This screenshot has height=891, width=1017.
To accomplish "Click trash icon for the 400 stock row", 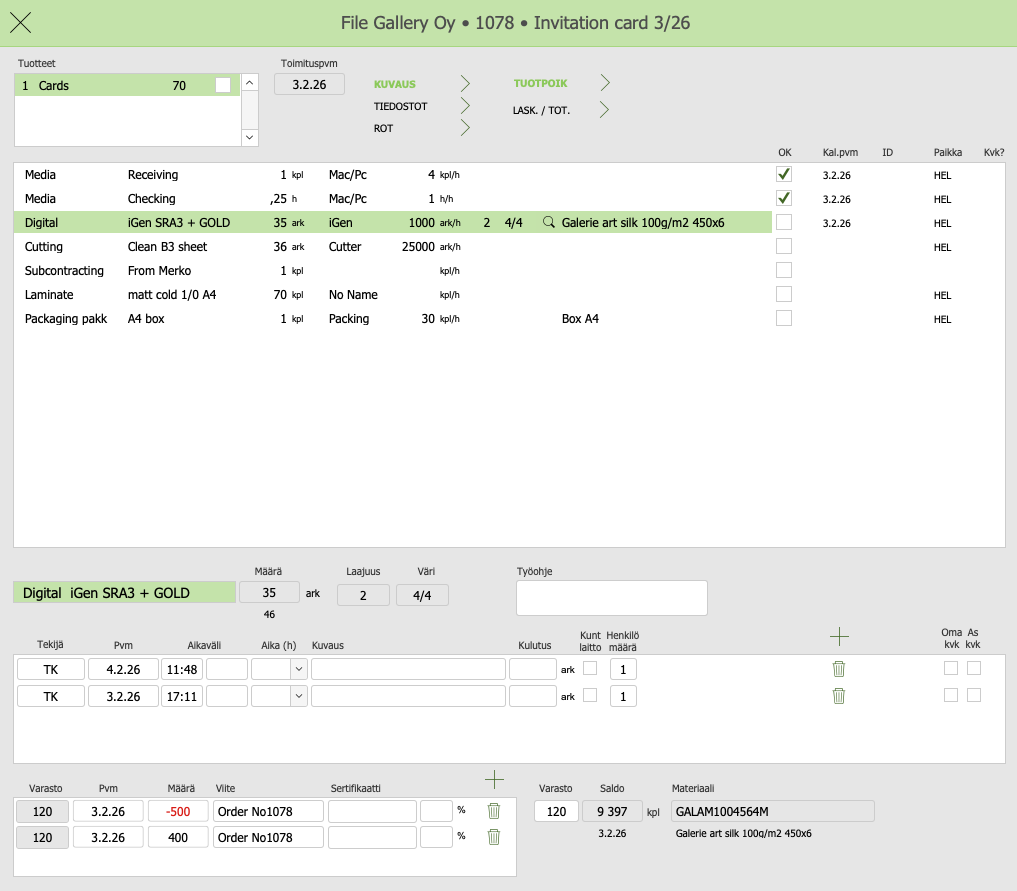I will point(493,837).
